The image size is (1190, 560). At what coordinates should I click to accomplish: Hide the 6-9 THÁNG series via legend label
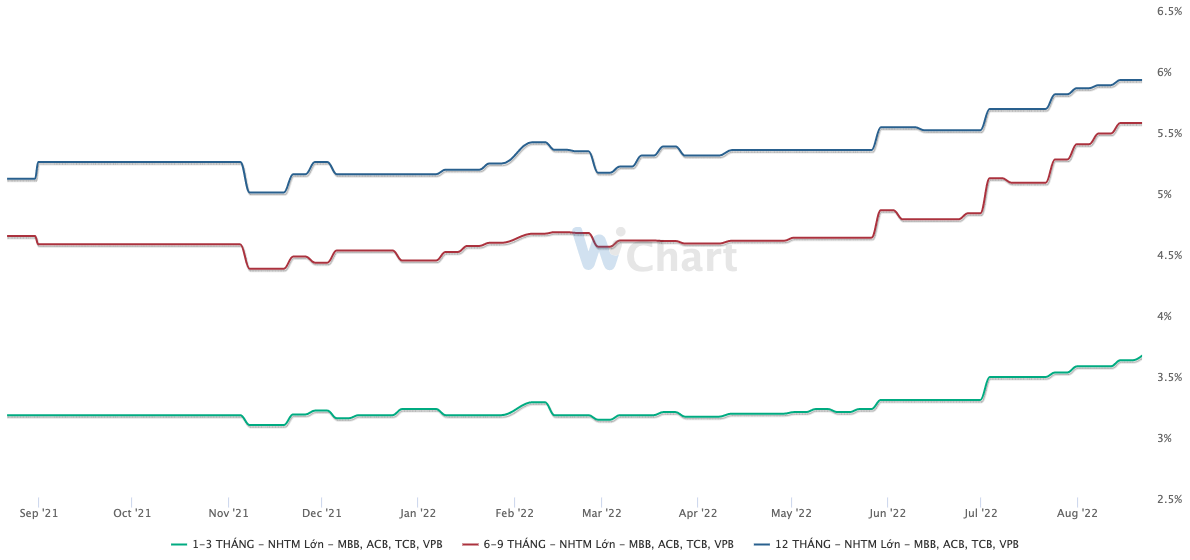[x=608, y=544]
